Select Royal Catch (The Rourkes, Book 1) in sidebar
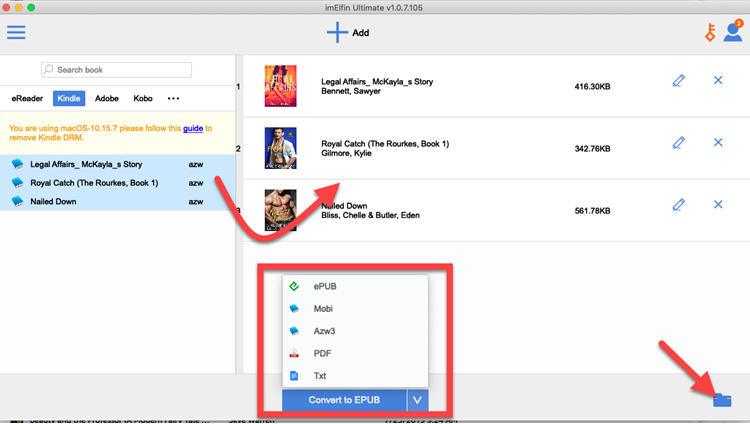This screenshot has width=750, height=424. tap(118, 183)
